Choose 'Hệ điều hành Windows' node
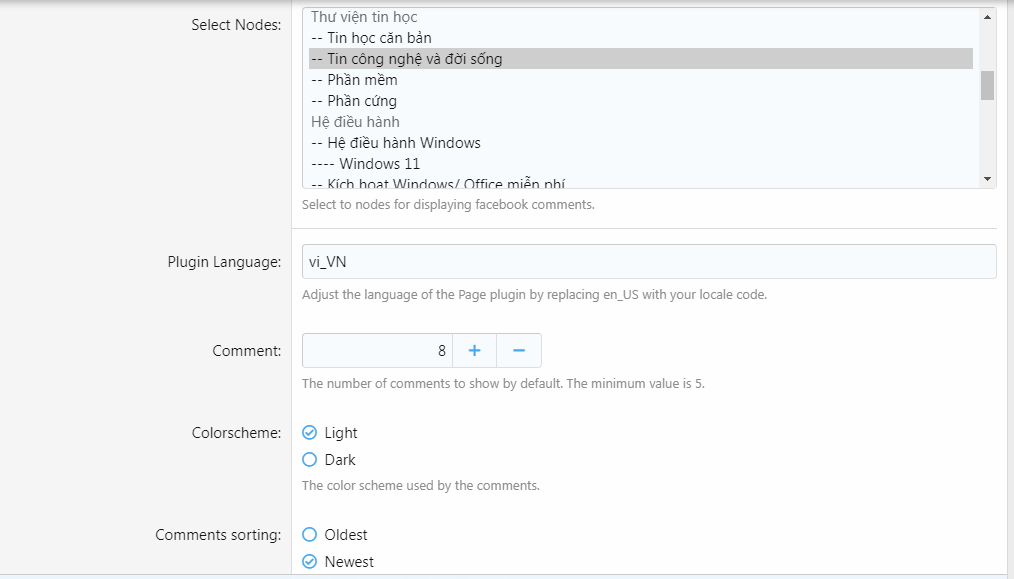This screenshot has height=579, width=1014. point(396,143)
